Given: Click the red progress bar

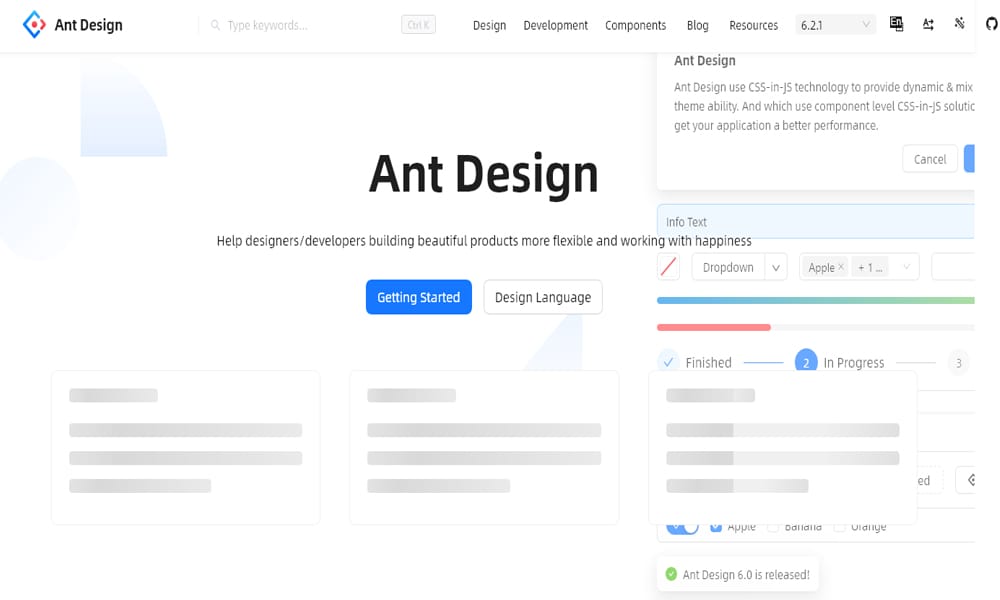Looking at the screenshot, I should point(713,327).
